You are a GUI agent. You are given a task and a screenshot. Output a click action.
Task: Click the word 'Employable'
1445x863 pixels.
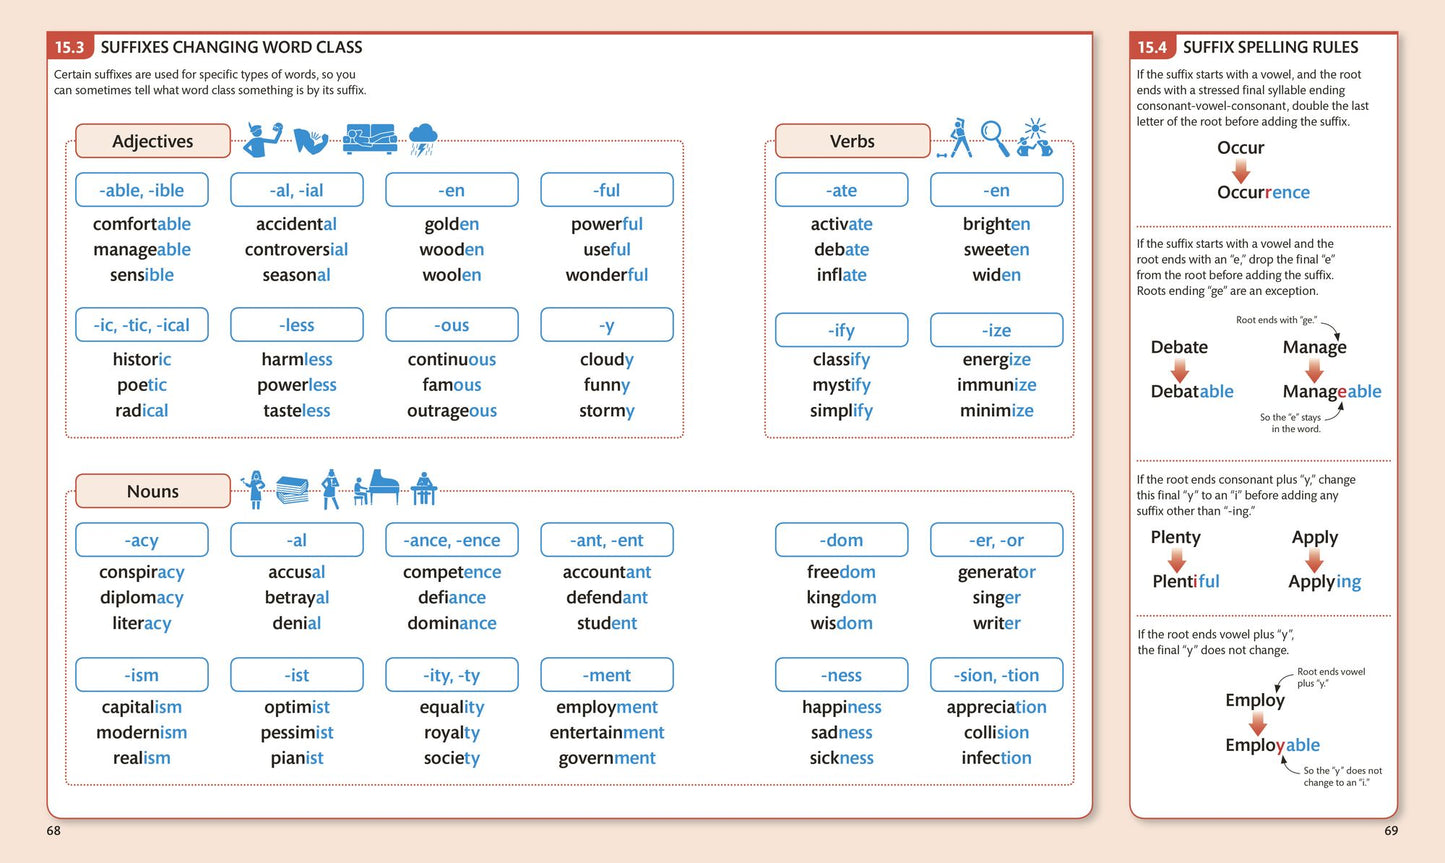pyautogui.click(x=1272, y=745)
